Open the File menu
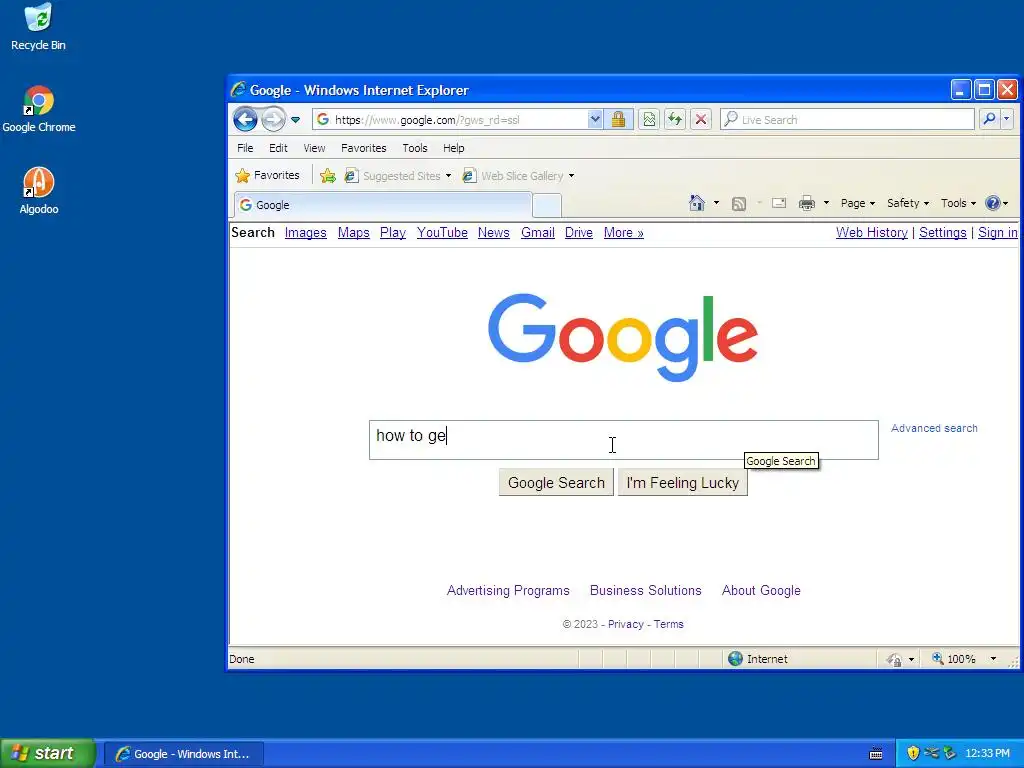The height and width of the screenshot is (768, 1024). coord(245,148)
